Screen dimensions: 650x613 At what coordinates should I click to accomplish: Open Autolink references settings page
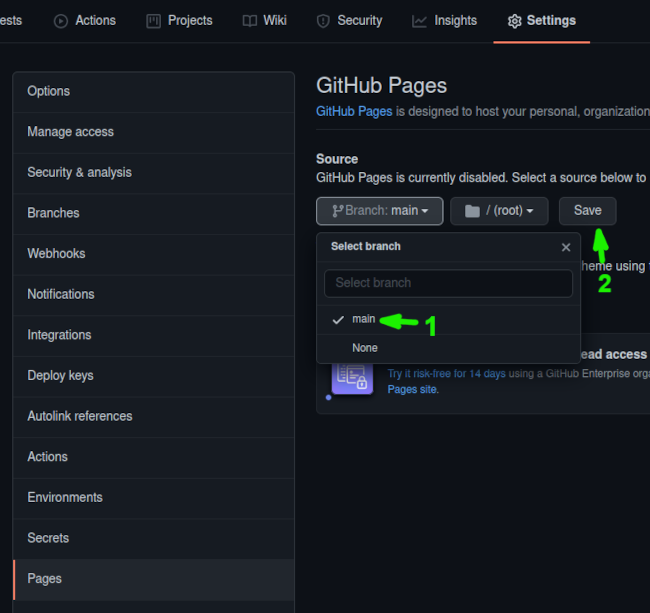(154, 417)
